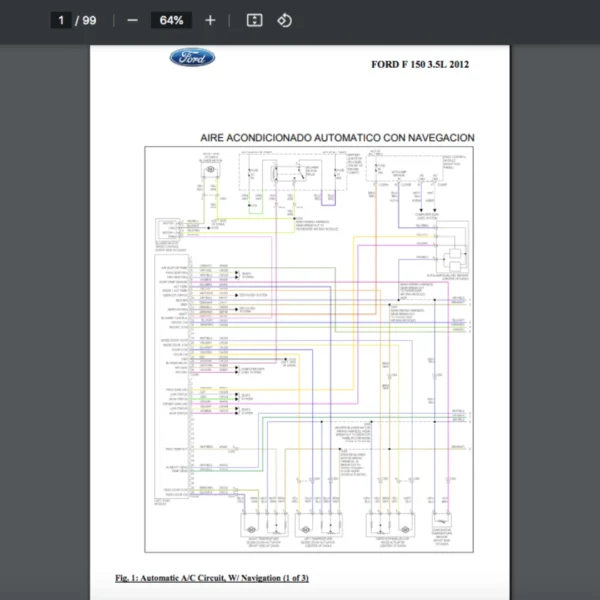Click the zoom out minus button
This screenshot has height=600, width=600.
[x=133, y=20]
